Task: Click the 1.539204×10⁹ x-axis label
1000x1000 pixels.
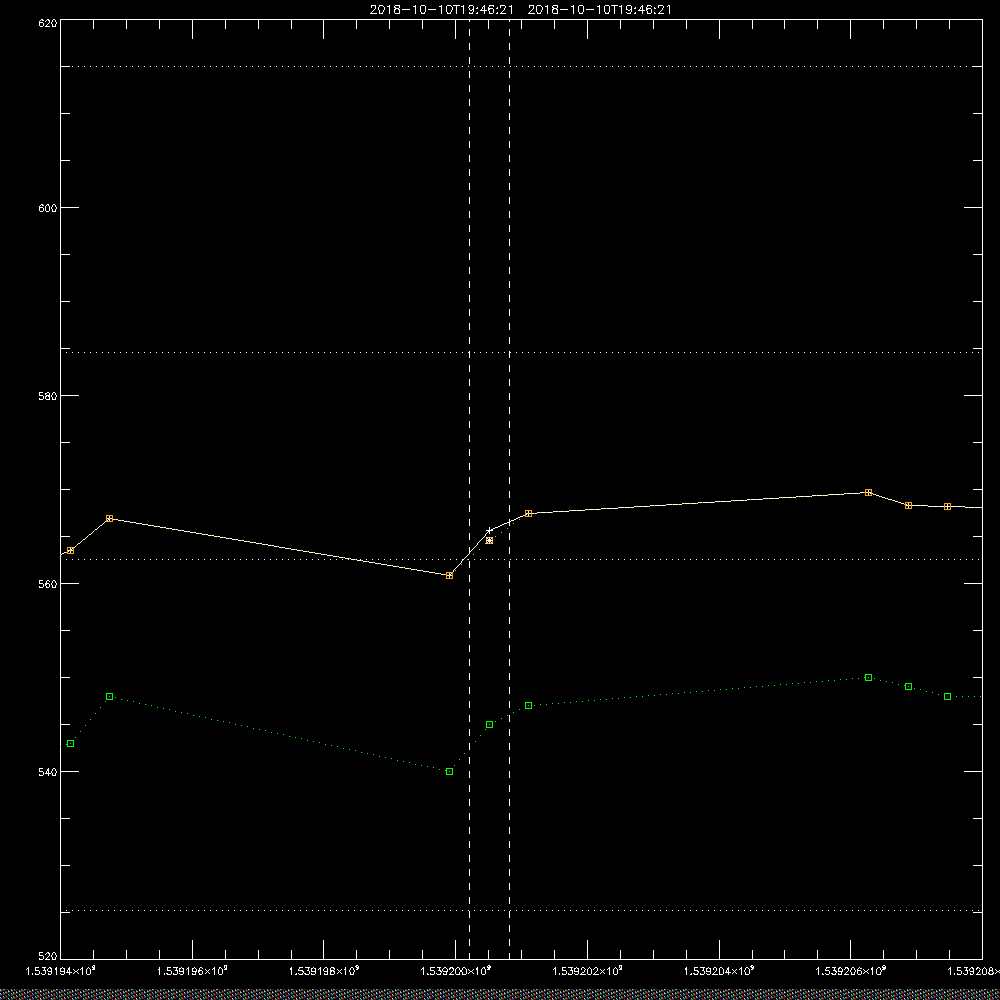Action: (x=719, y=971)
